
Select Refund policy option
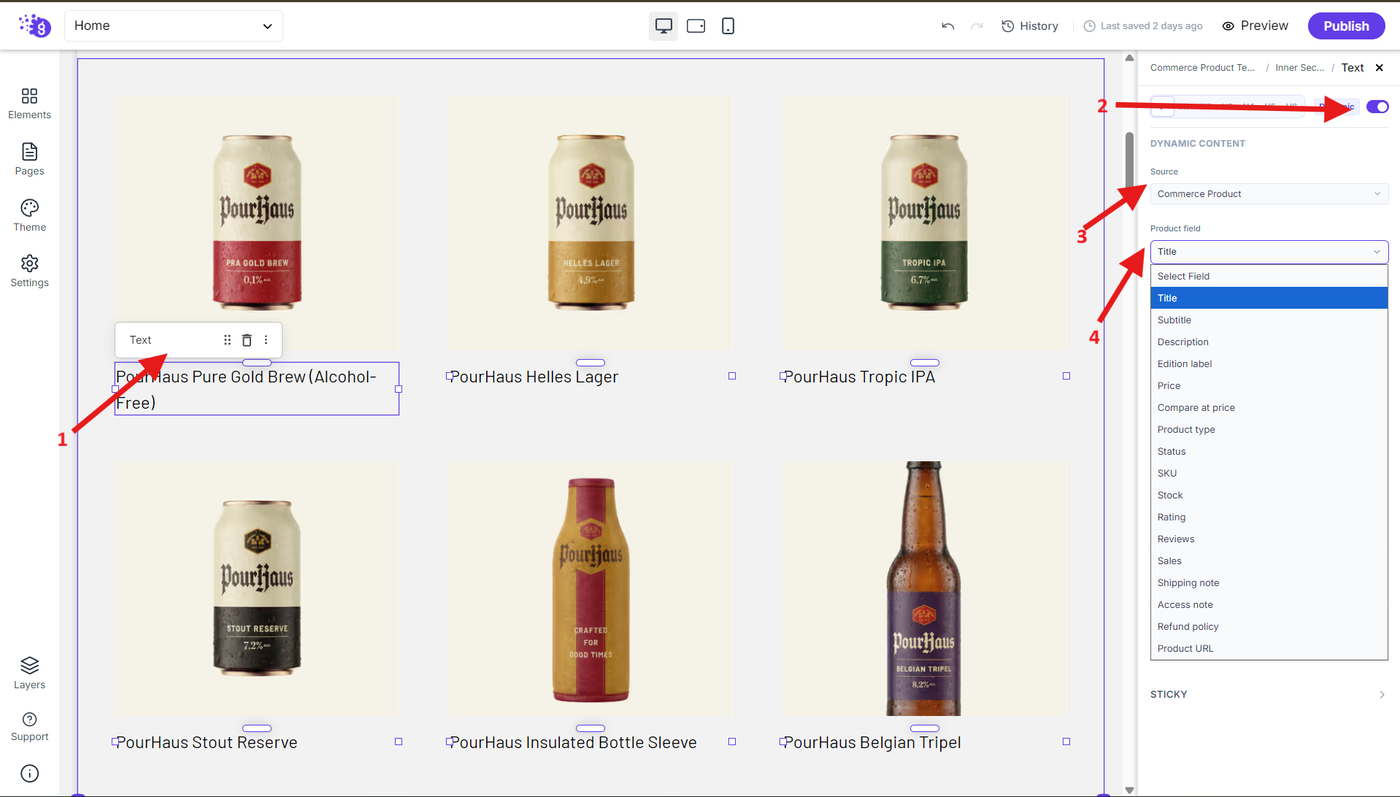pos(1269,627)
